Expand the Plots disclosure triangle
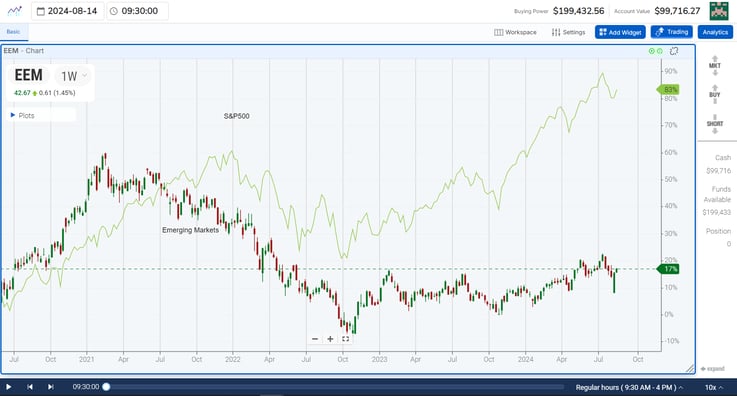737x396 pixels. (13, 115)
